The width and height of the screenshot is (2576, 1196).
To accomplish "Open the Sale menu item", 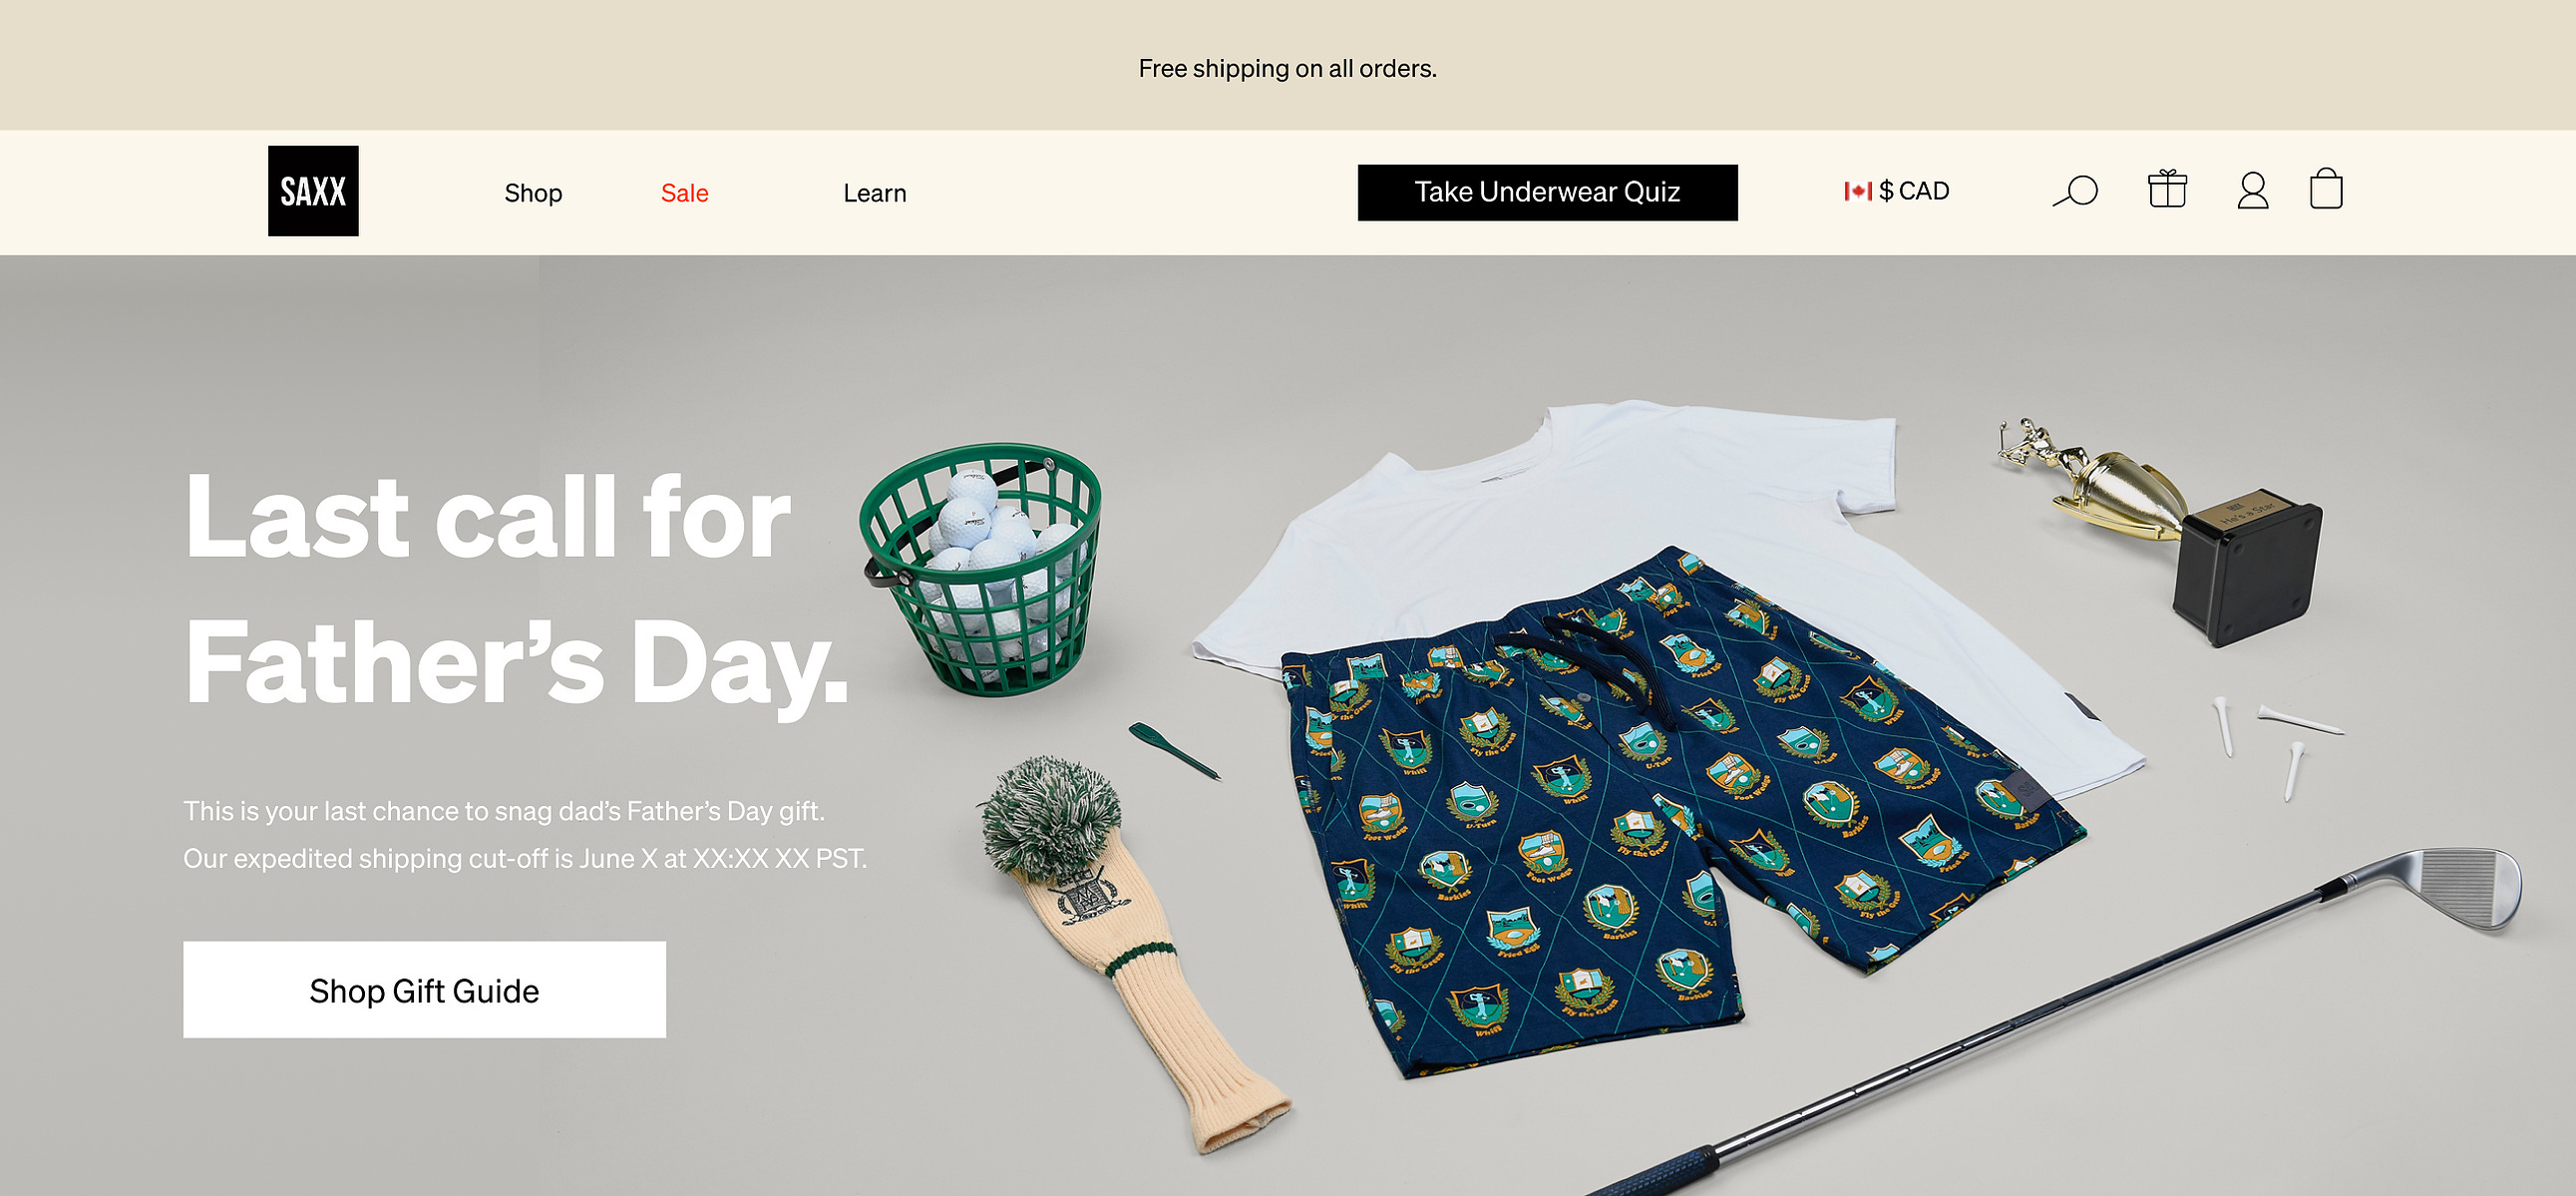I will (685, 193).
